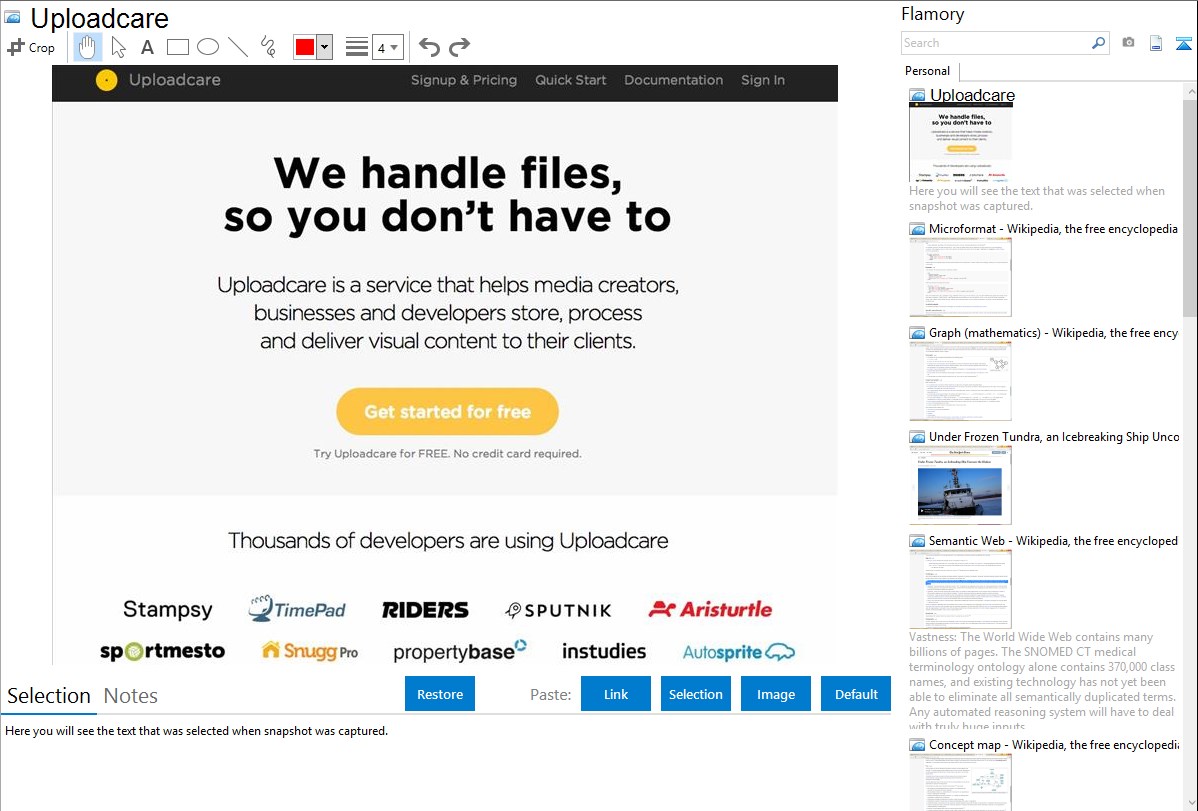
Task: Click the document page icon
Action: coord(1156,43)
